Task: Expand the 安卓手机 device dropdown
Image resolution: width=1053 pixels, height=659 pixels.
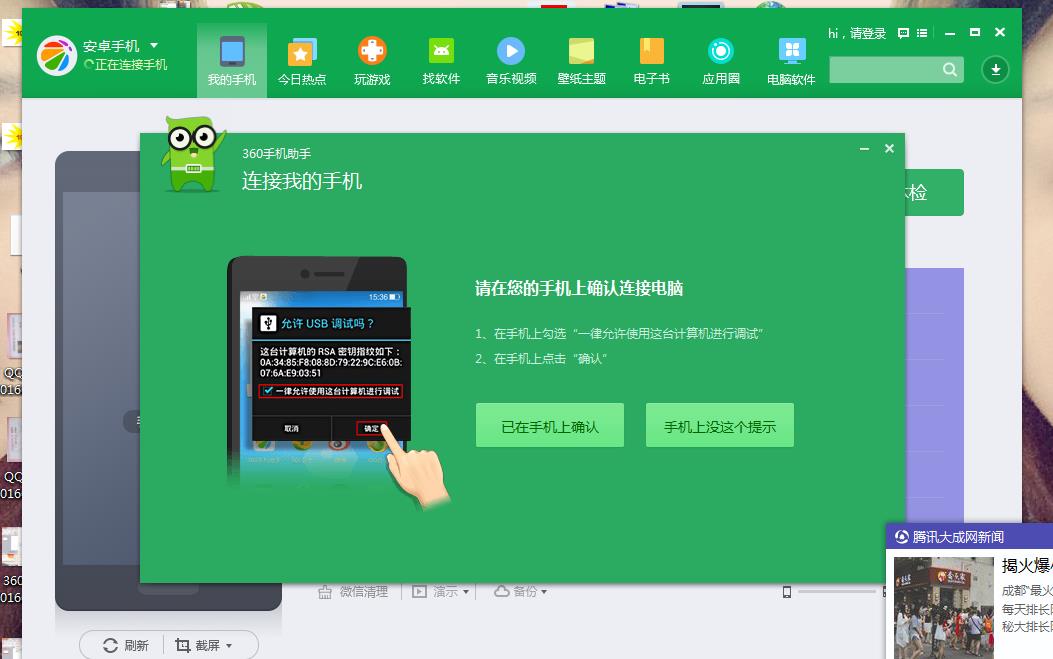Action: click(154, 45)
